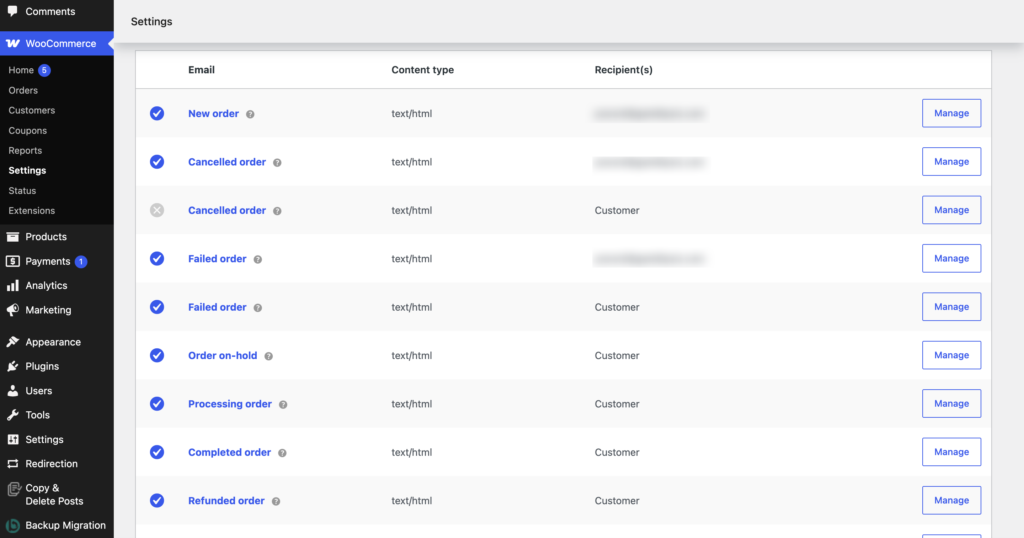
Task: Click help icon next to Completed order
Action: [282, 452]
